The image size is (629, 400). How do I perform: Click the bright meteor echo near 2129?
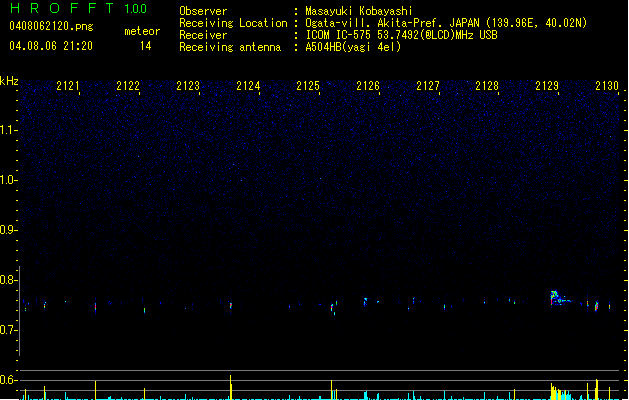556,296
